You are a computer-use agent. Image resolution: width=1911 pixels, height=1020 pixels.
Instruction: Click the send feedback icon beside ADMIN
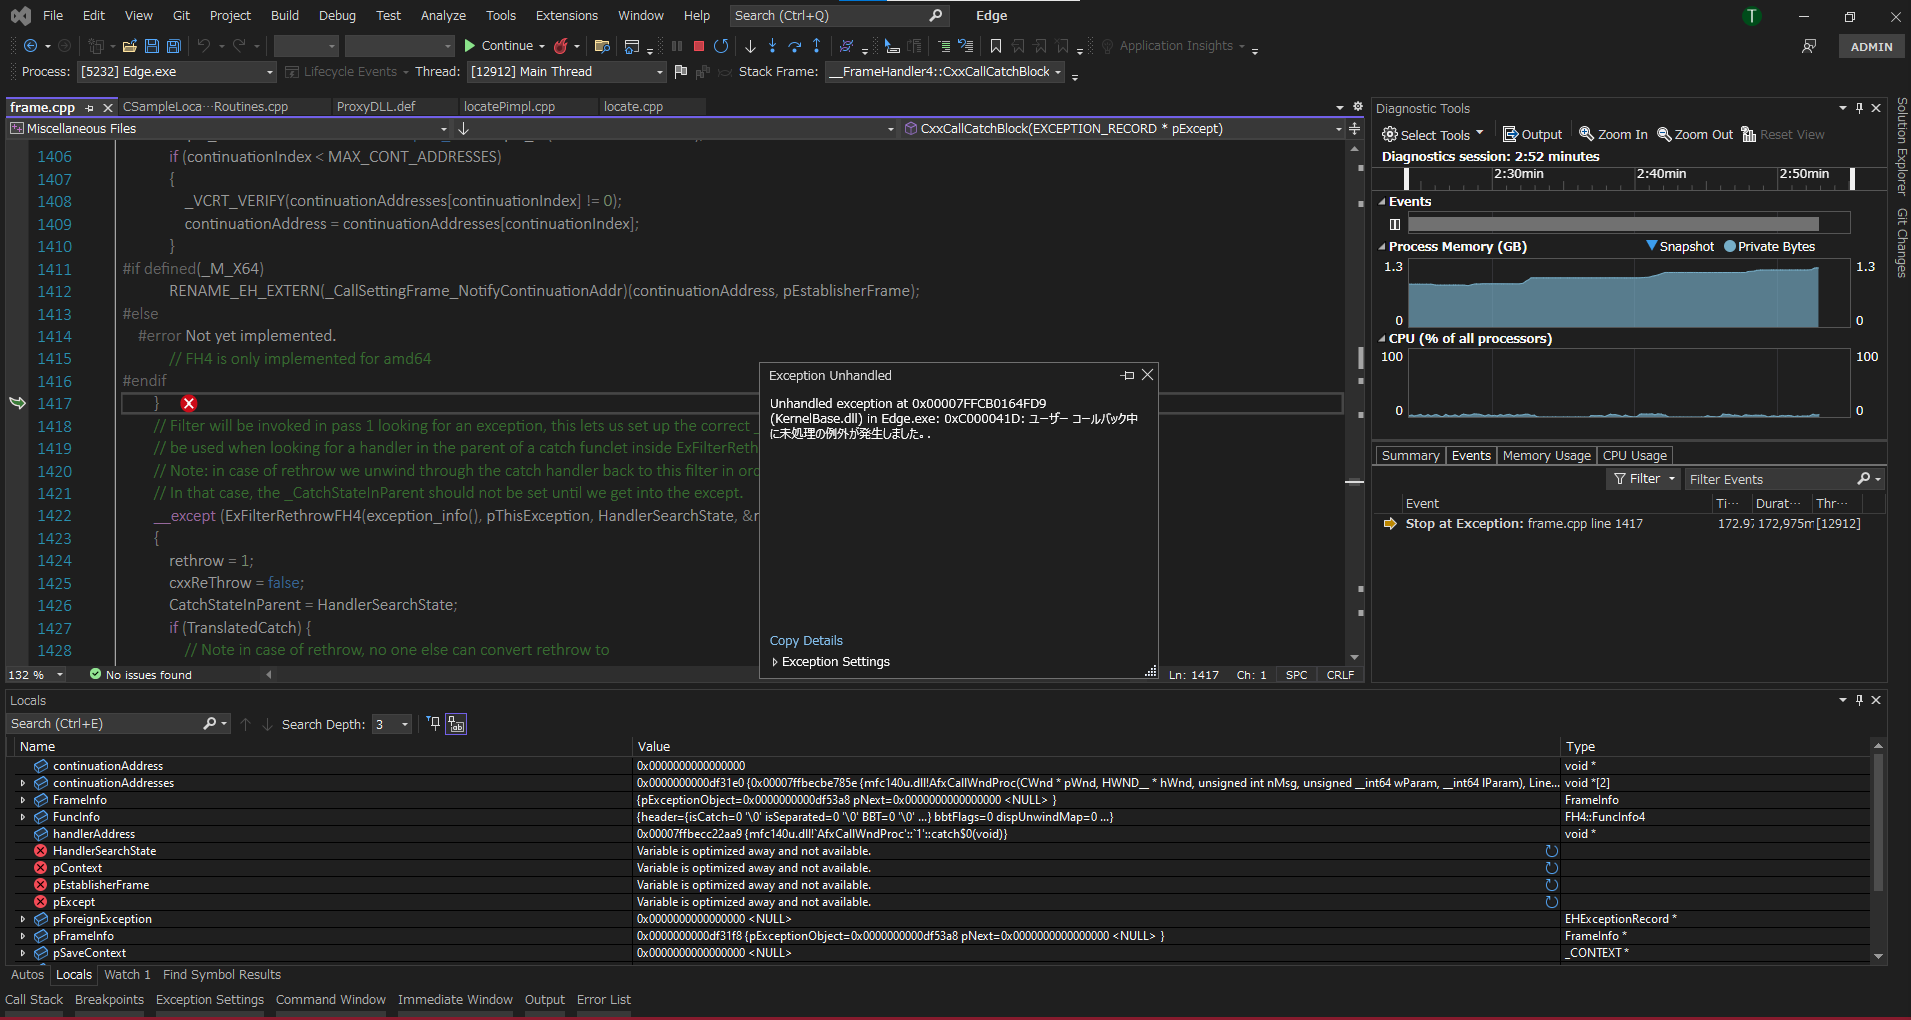pos(1809,46)
